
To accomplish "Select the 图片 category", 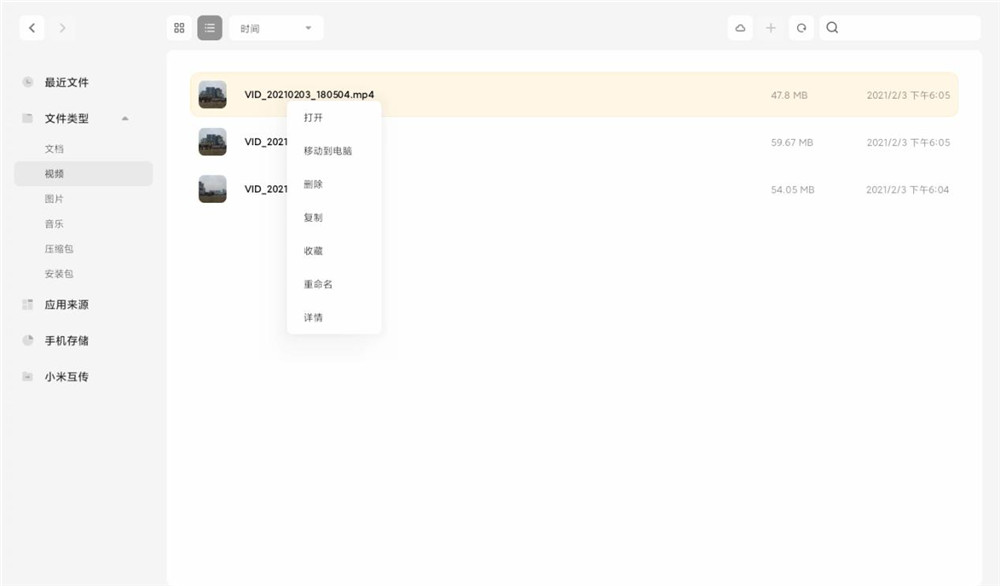I will [x=55, y=198].
